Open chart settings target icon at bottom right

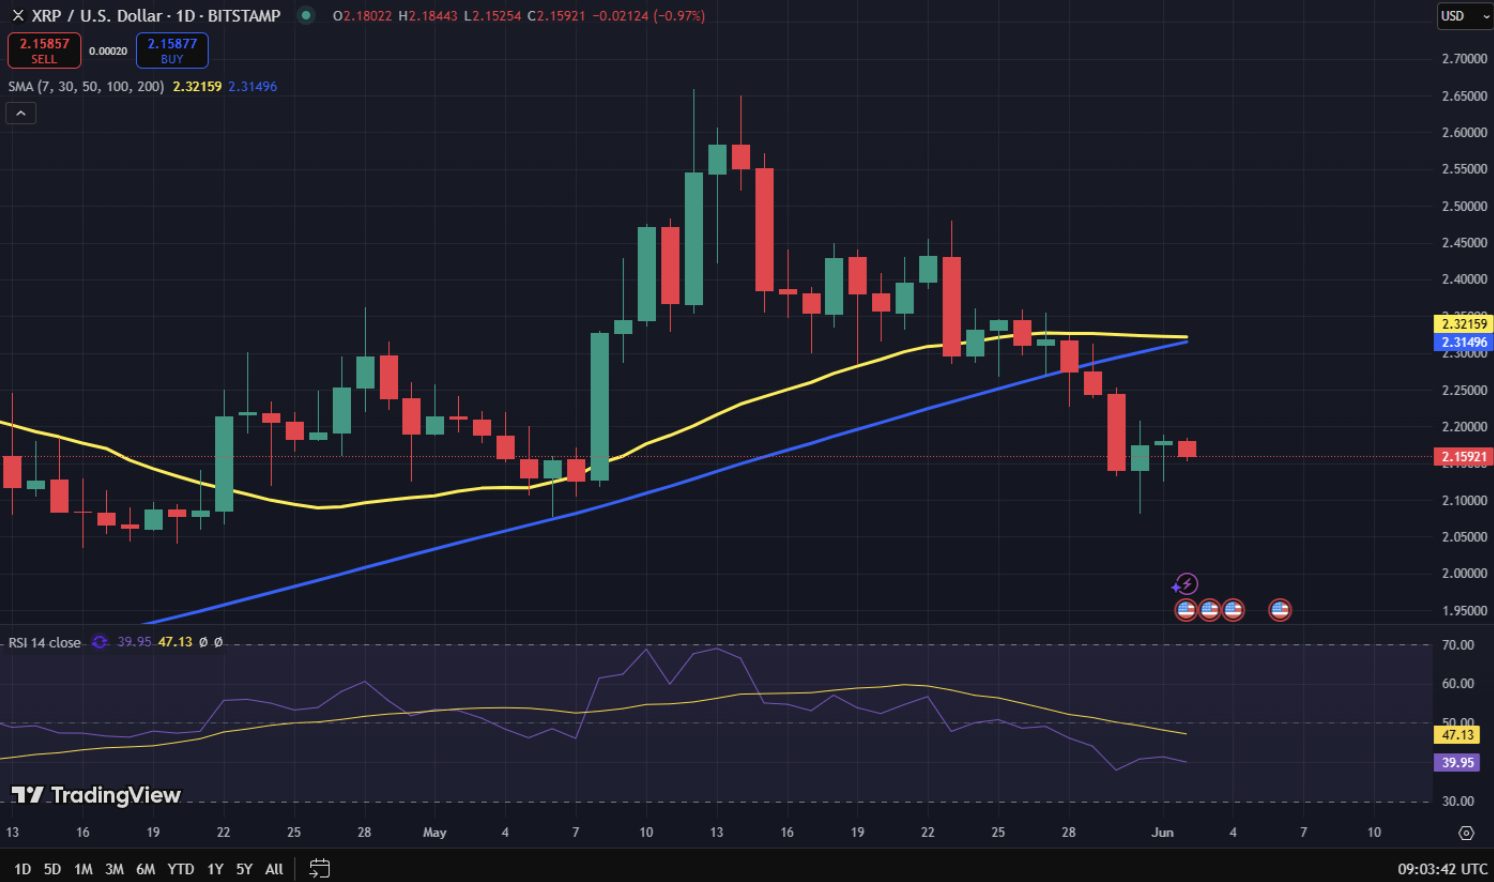pyautogui.click(x=1466, y=833)
